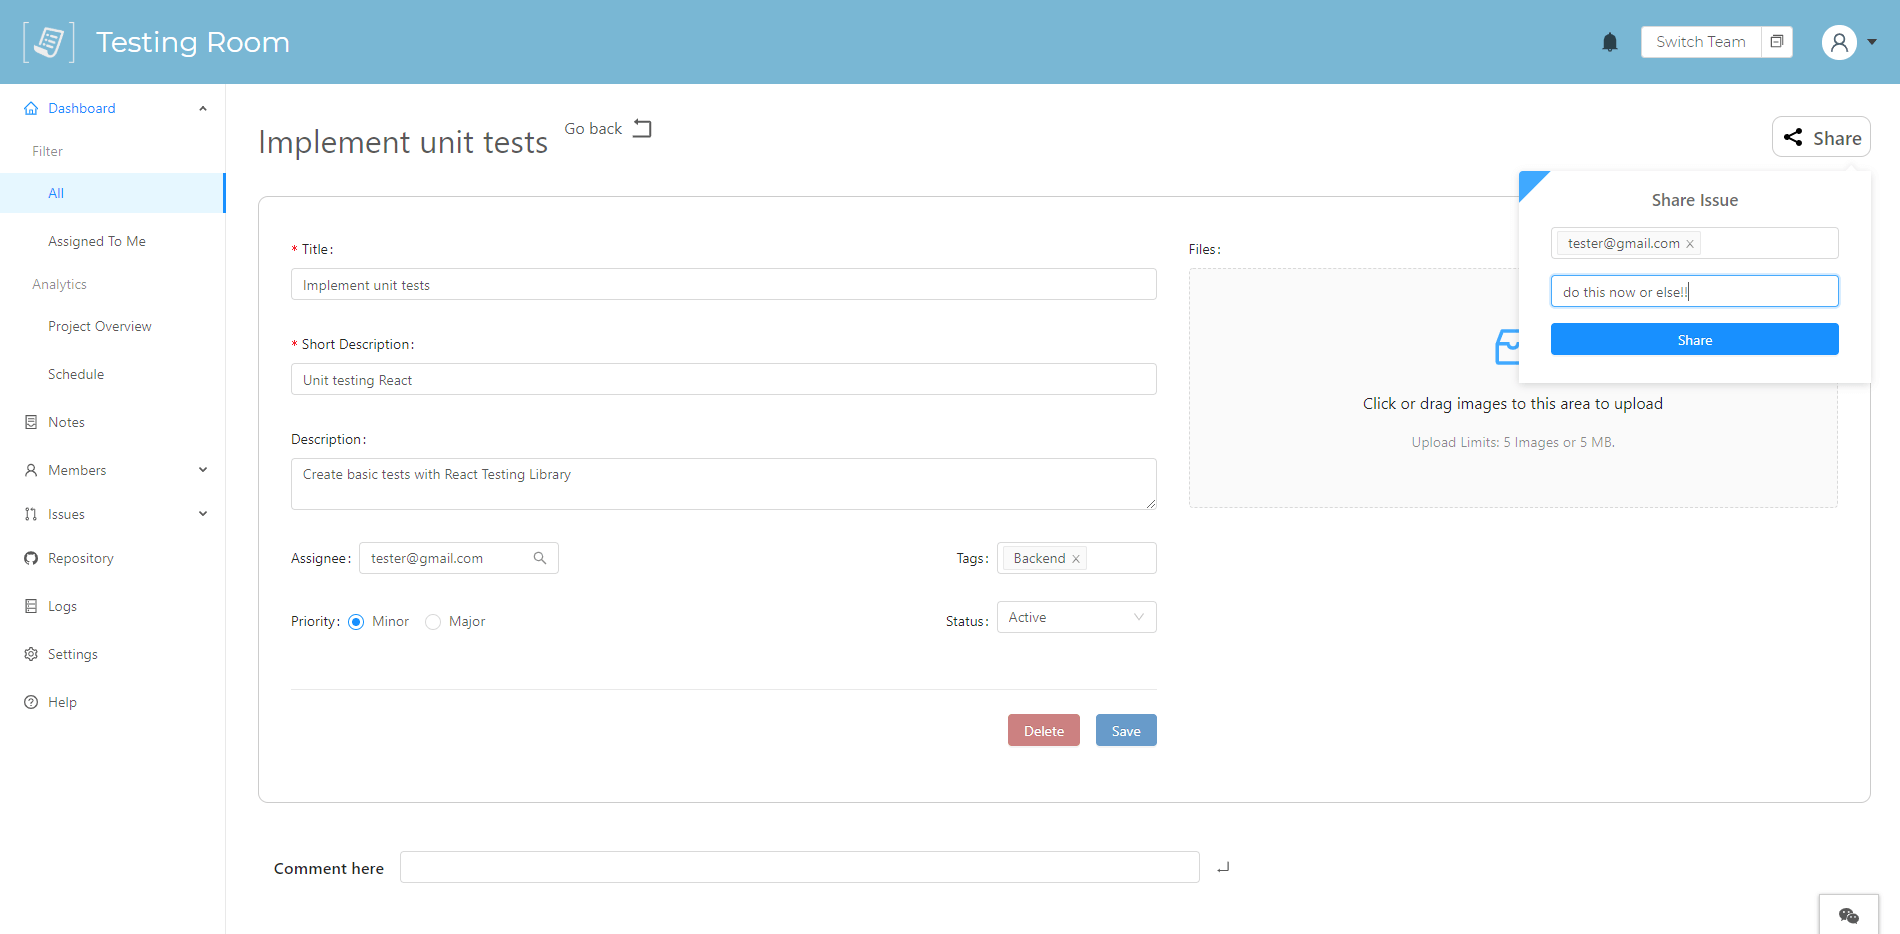The width and height of the screenshot is (1900, 934).
Task: Select the All filter item
Action: tap(112, 193)
